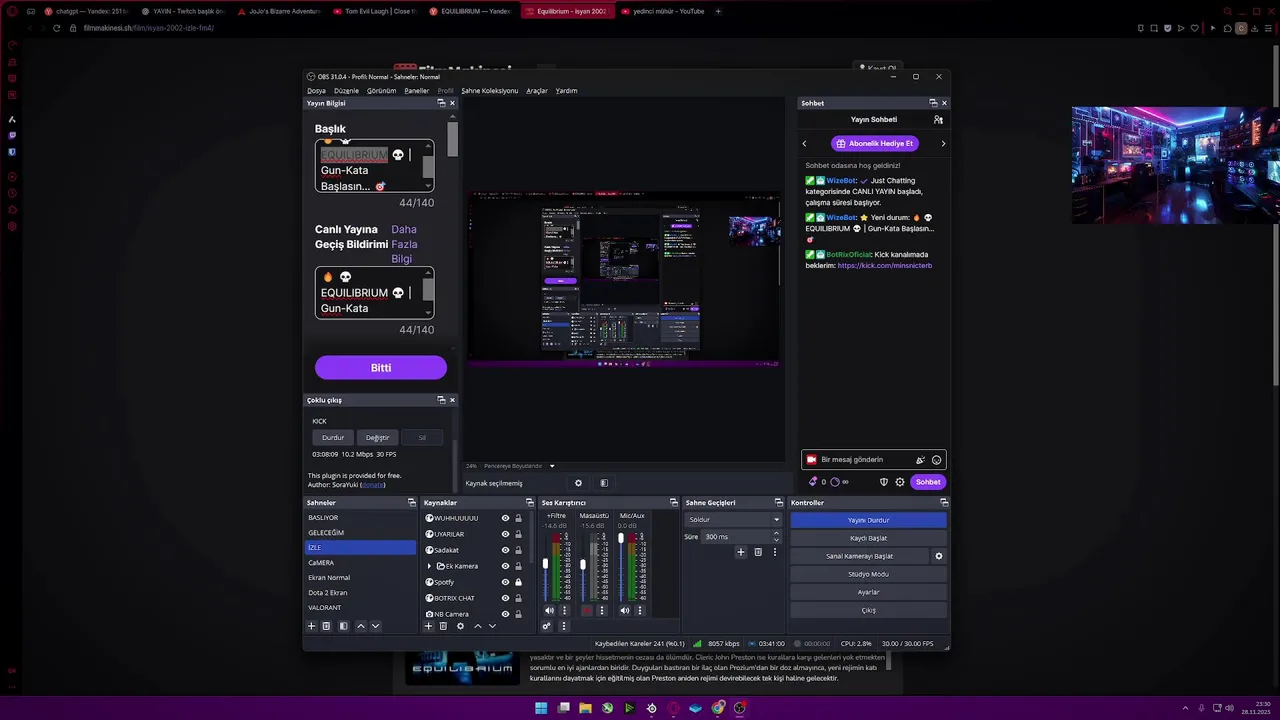Open emoji picker in chat input
This screenshot has height=720, width=1280.
pyautogui.click(x=936, y=460)
